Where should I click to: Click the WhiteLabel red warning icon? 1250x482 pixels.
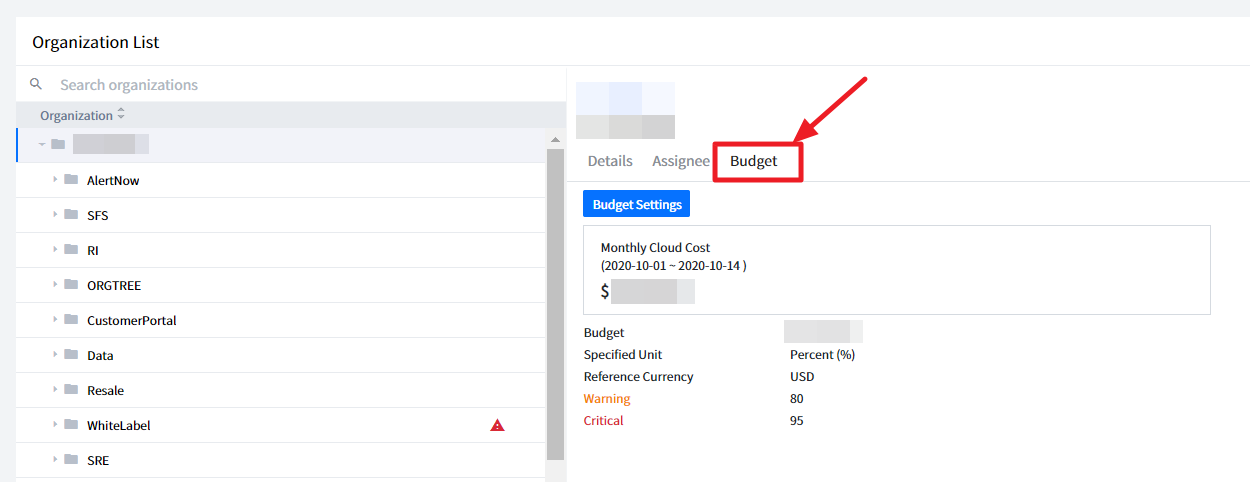coord(497,425)
